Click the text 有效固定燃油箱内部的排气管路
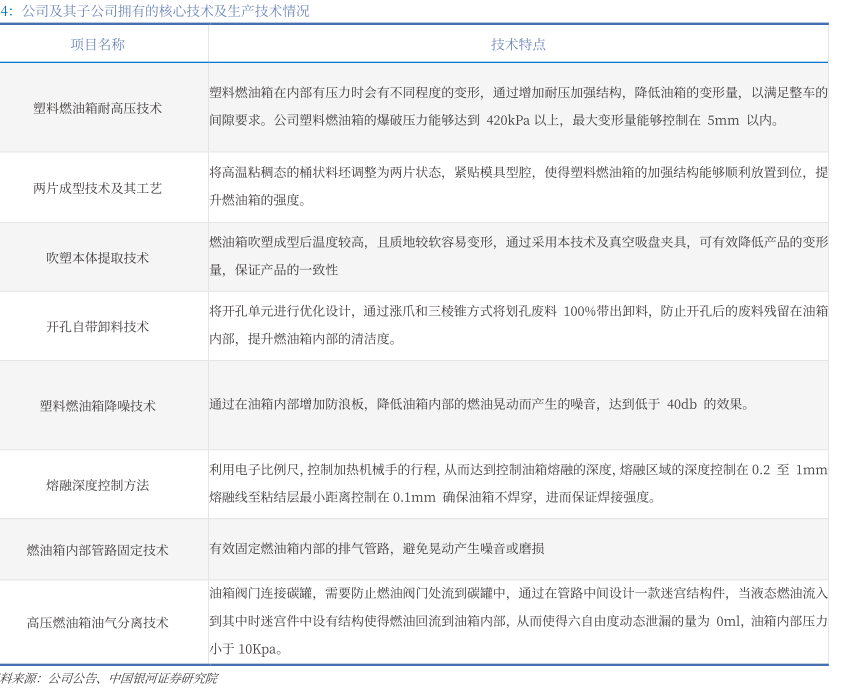The image size is (842, 691). coord(377,549)
